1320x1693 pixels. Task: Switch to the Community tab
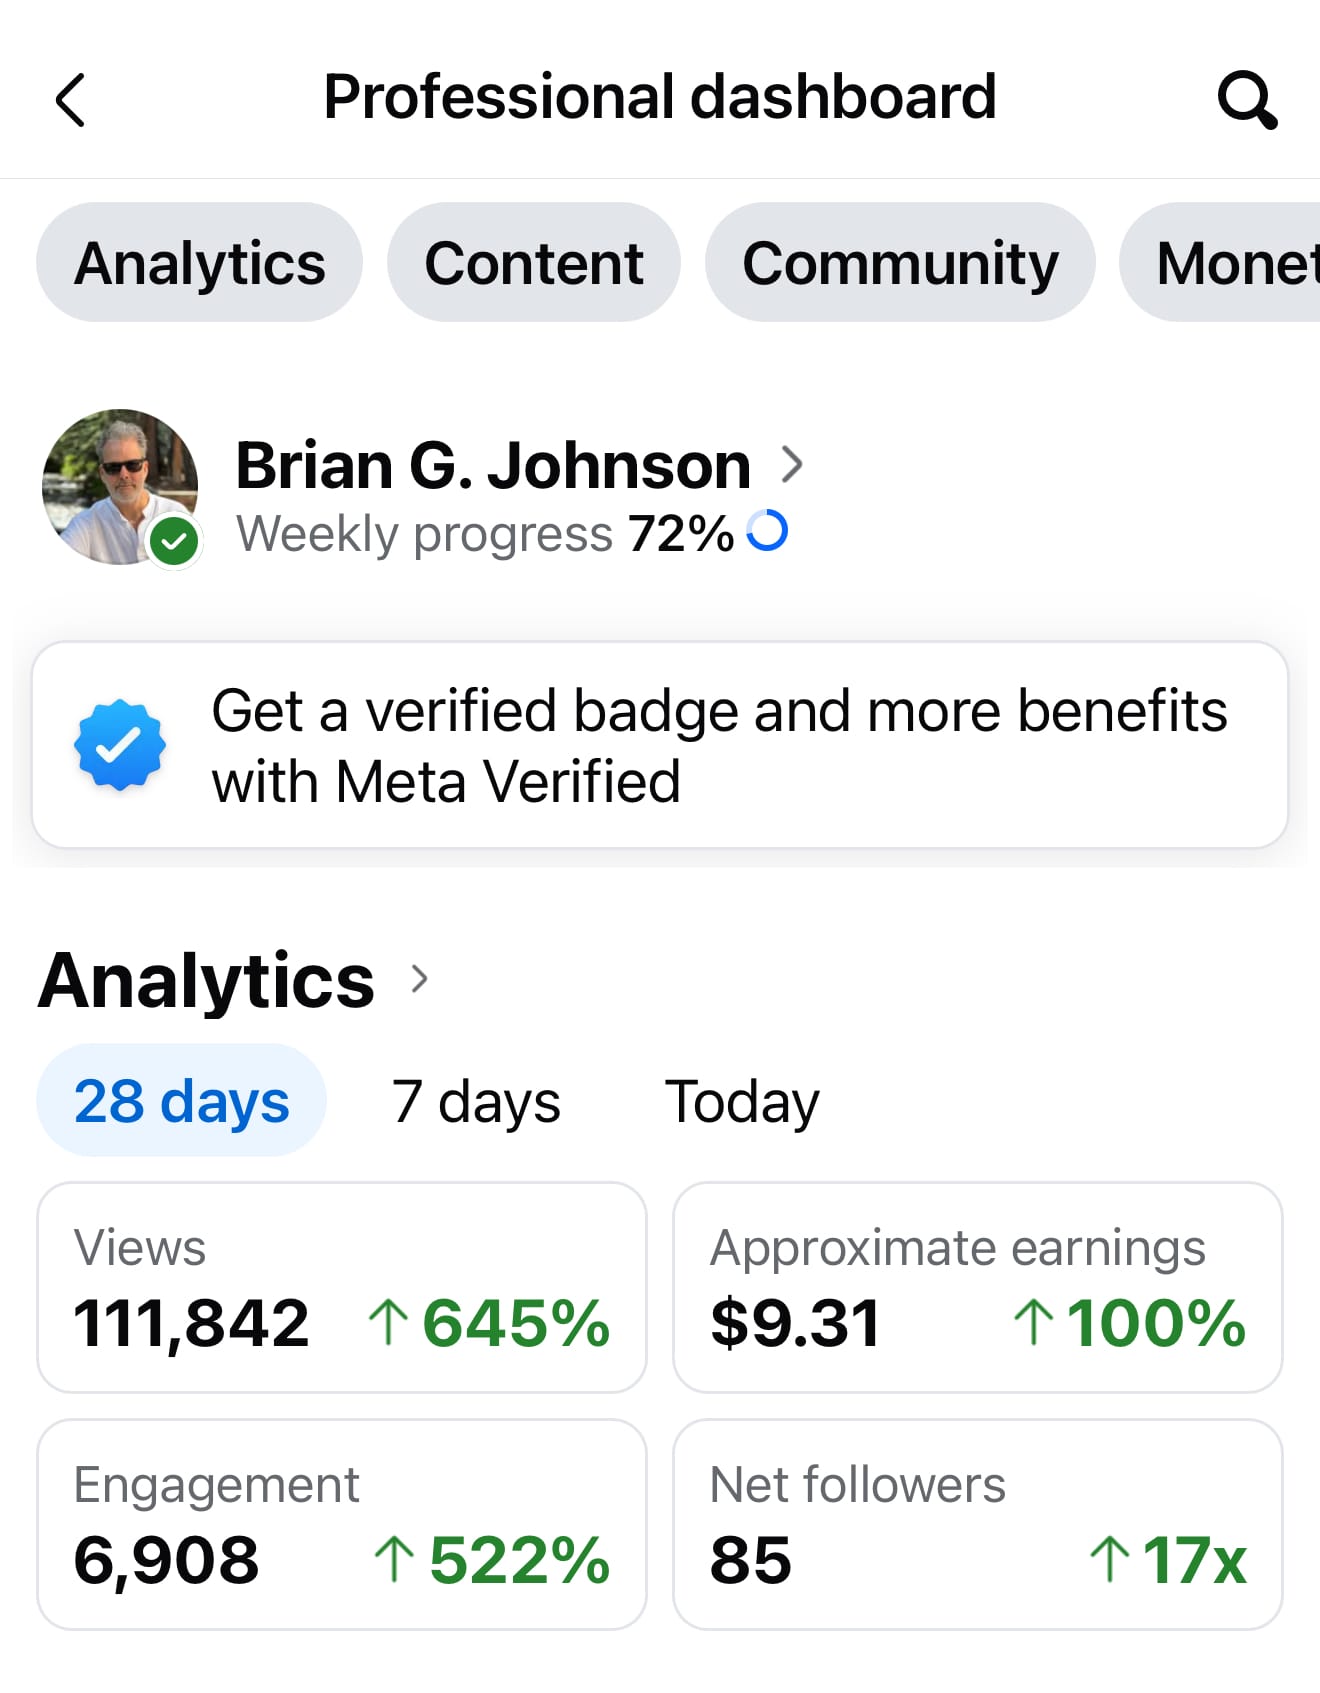[899, 263]
